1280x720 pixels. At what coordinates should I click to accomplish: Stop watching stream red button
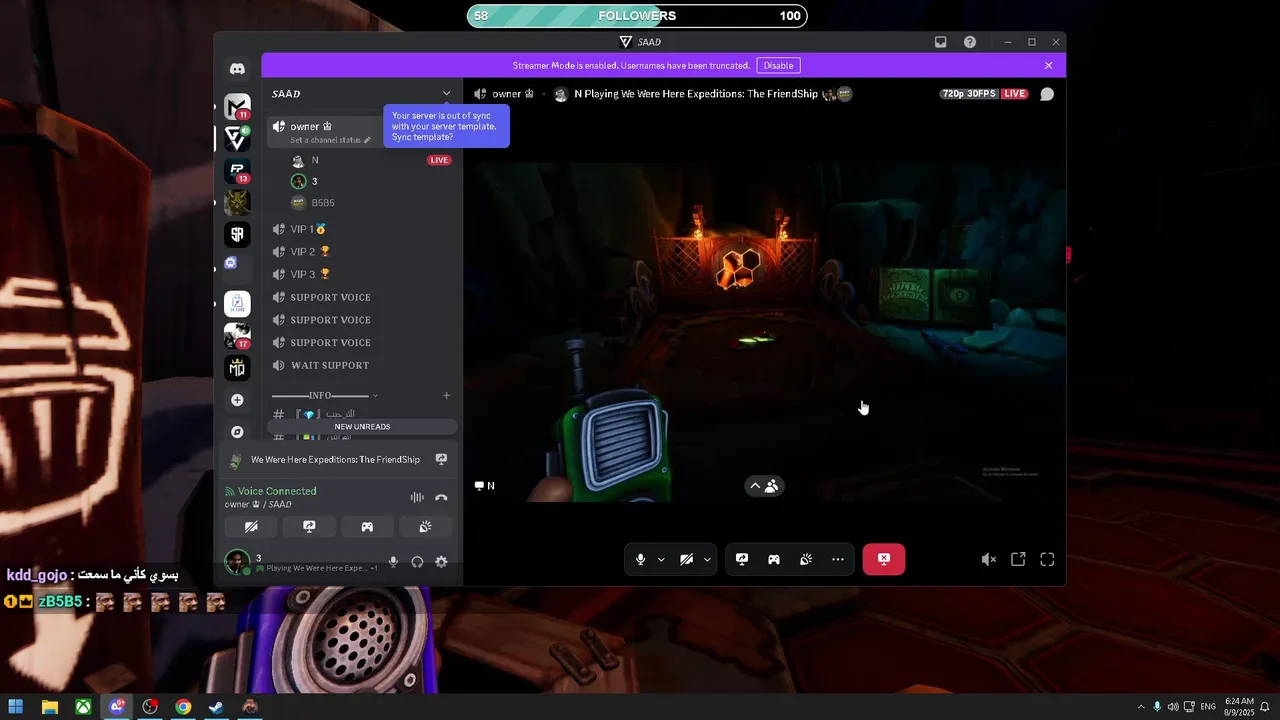coord(884,560)
